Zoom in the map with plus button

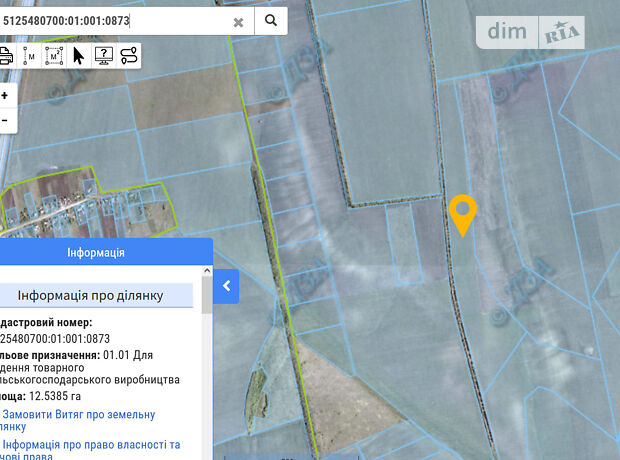pyautogui.click(x=5, y=96)
